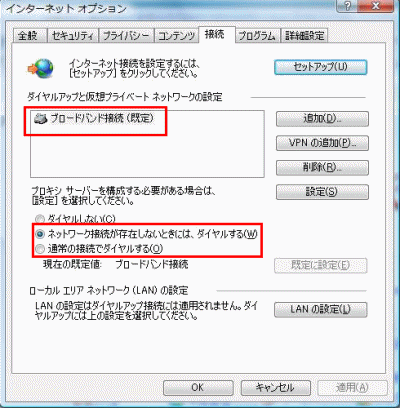
Task: Click the globe internet connection icon
Action: tap(41, 68)
